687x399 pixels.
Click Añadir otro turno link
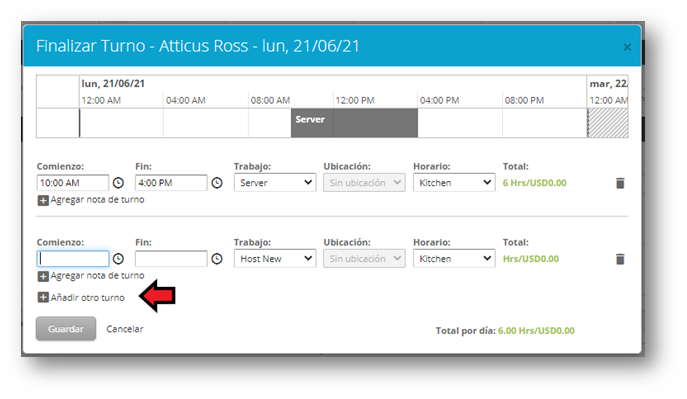tap(88, 298)
